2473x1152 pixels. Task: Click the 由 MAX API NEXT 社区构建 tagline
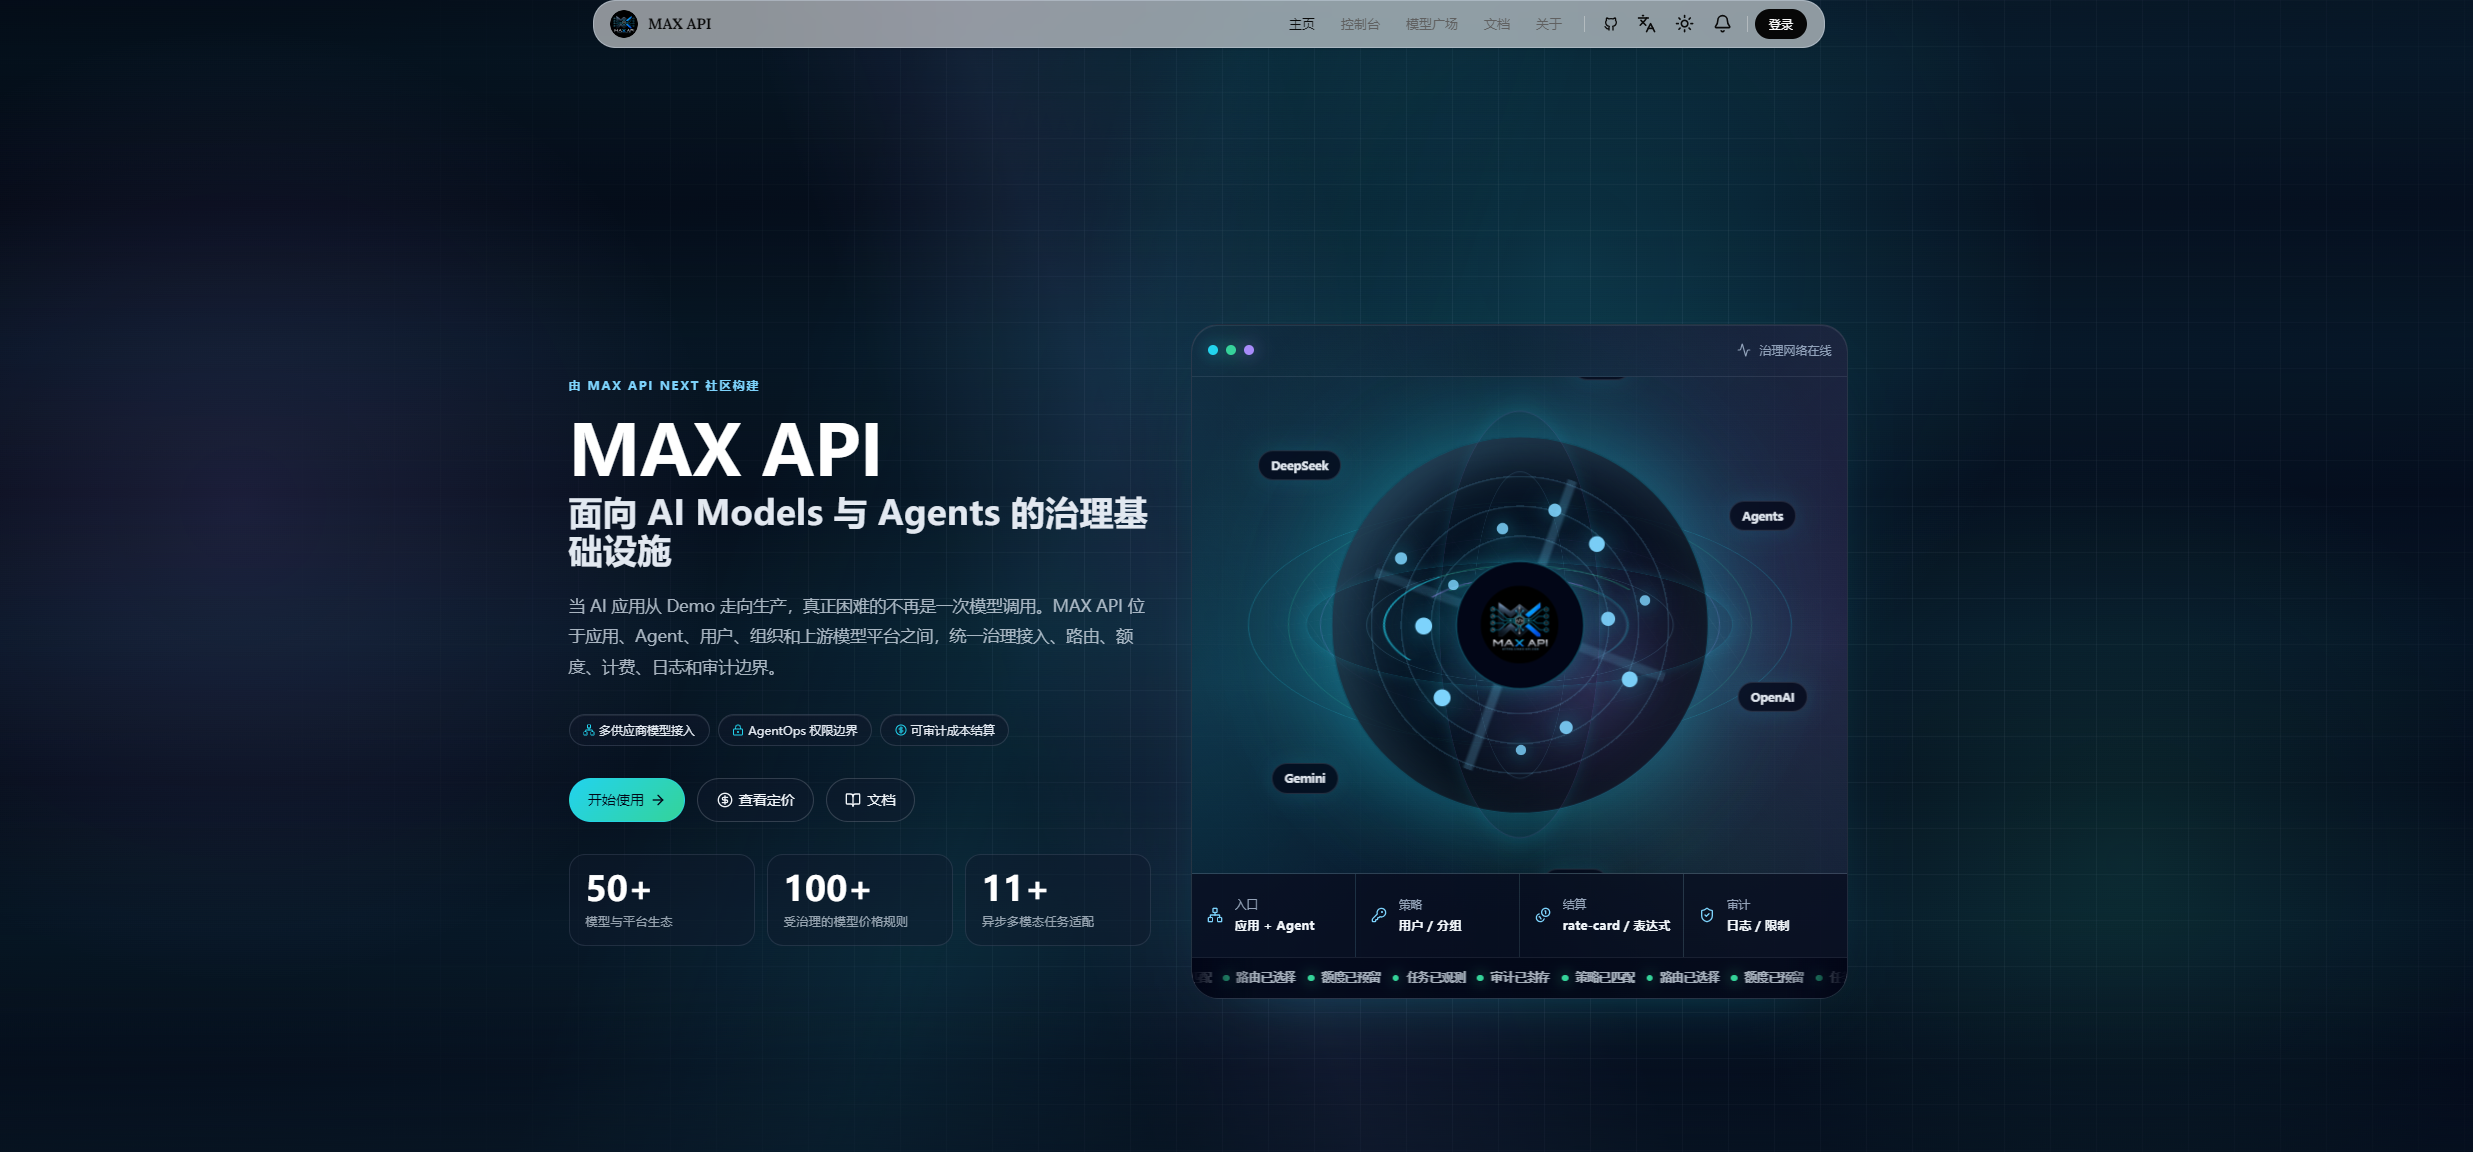pyautogui.click(x=664, y=386)
